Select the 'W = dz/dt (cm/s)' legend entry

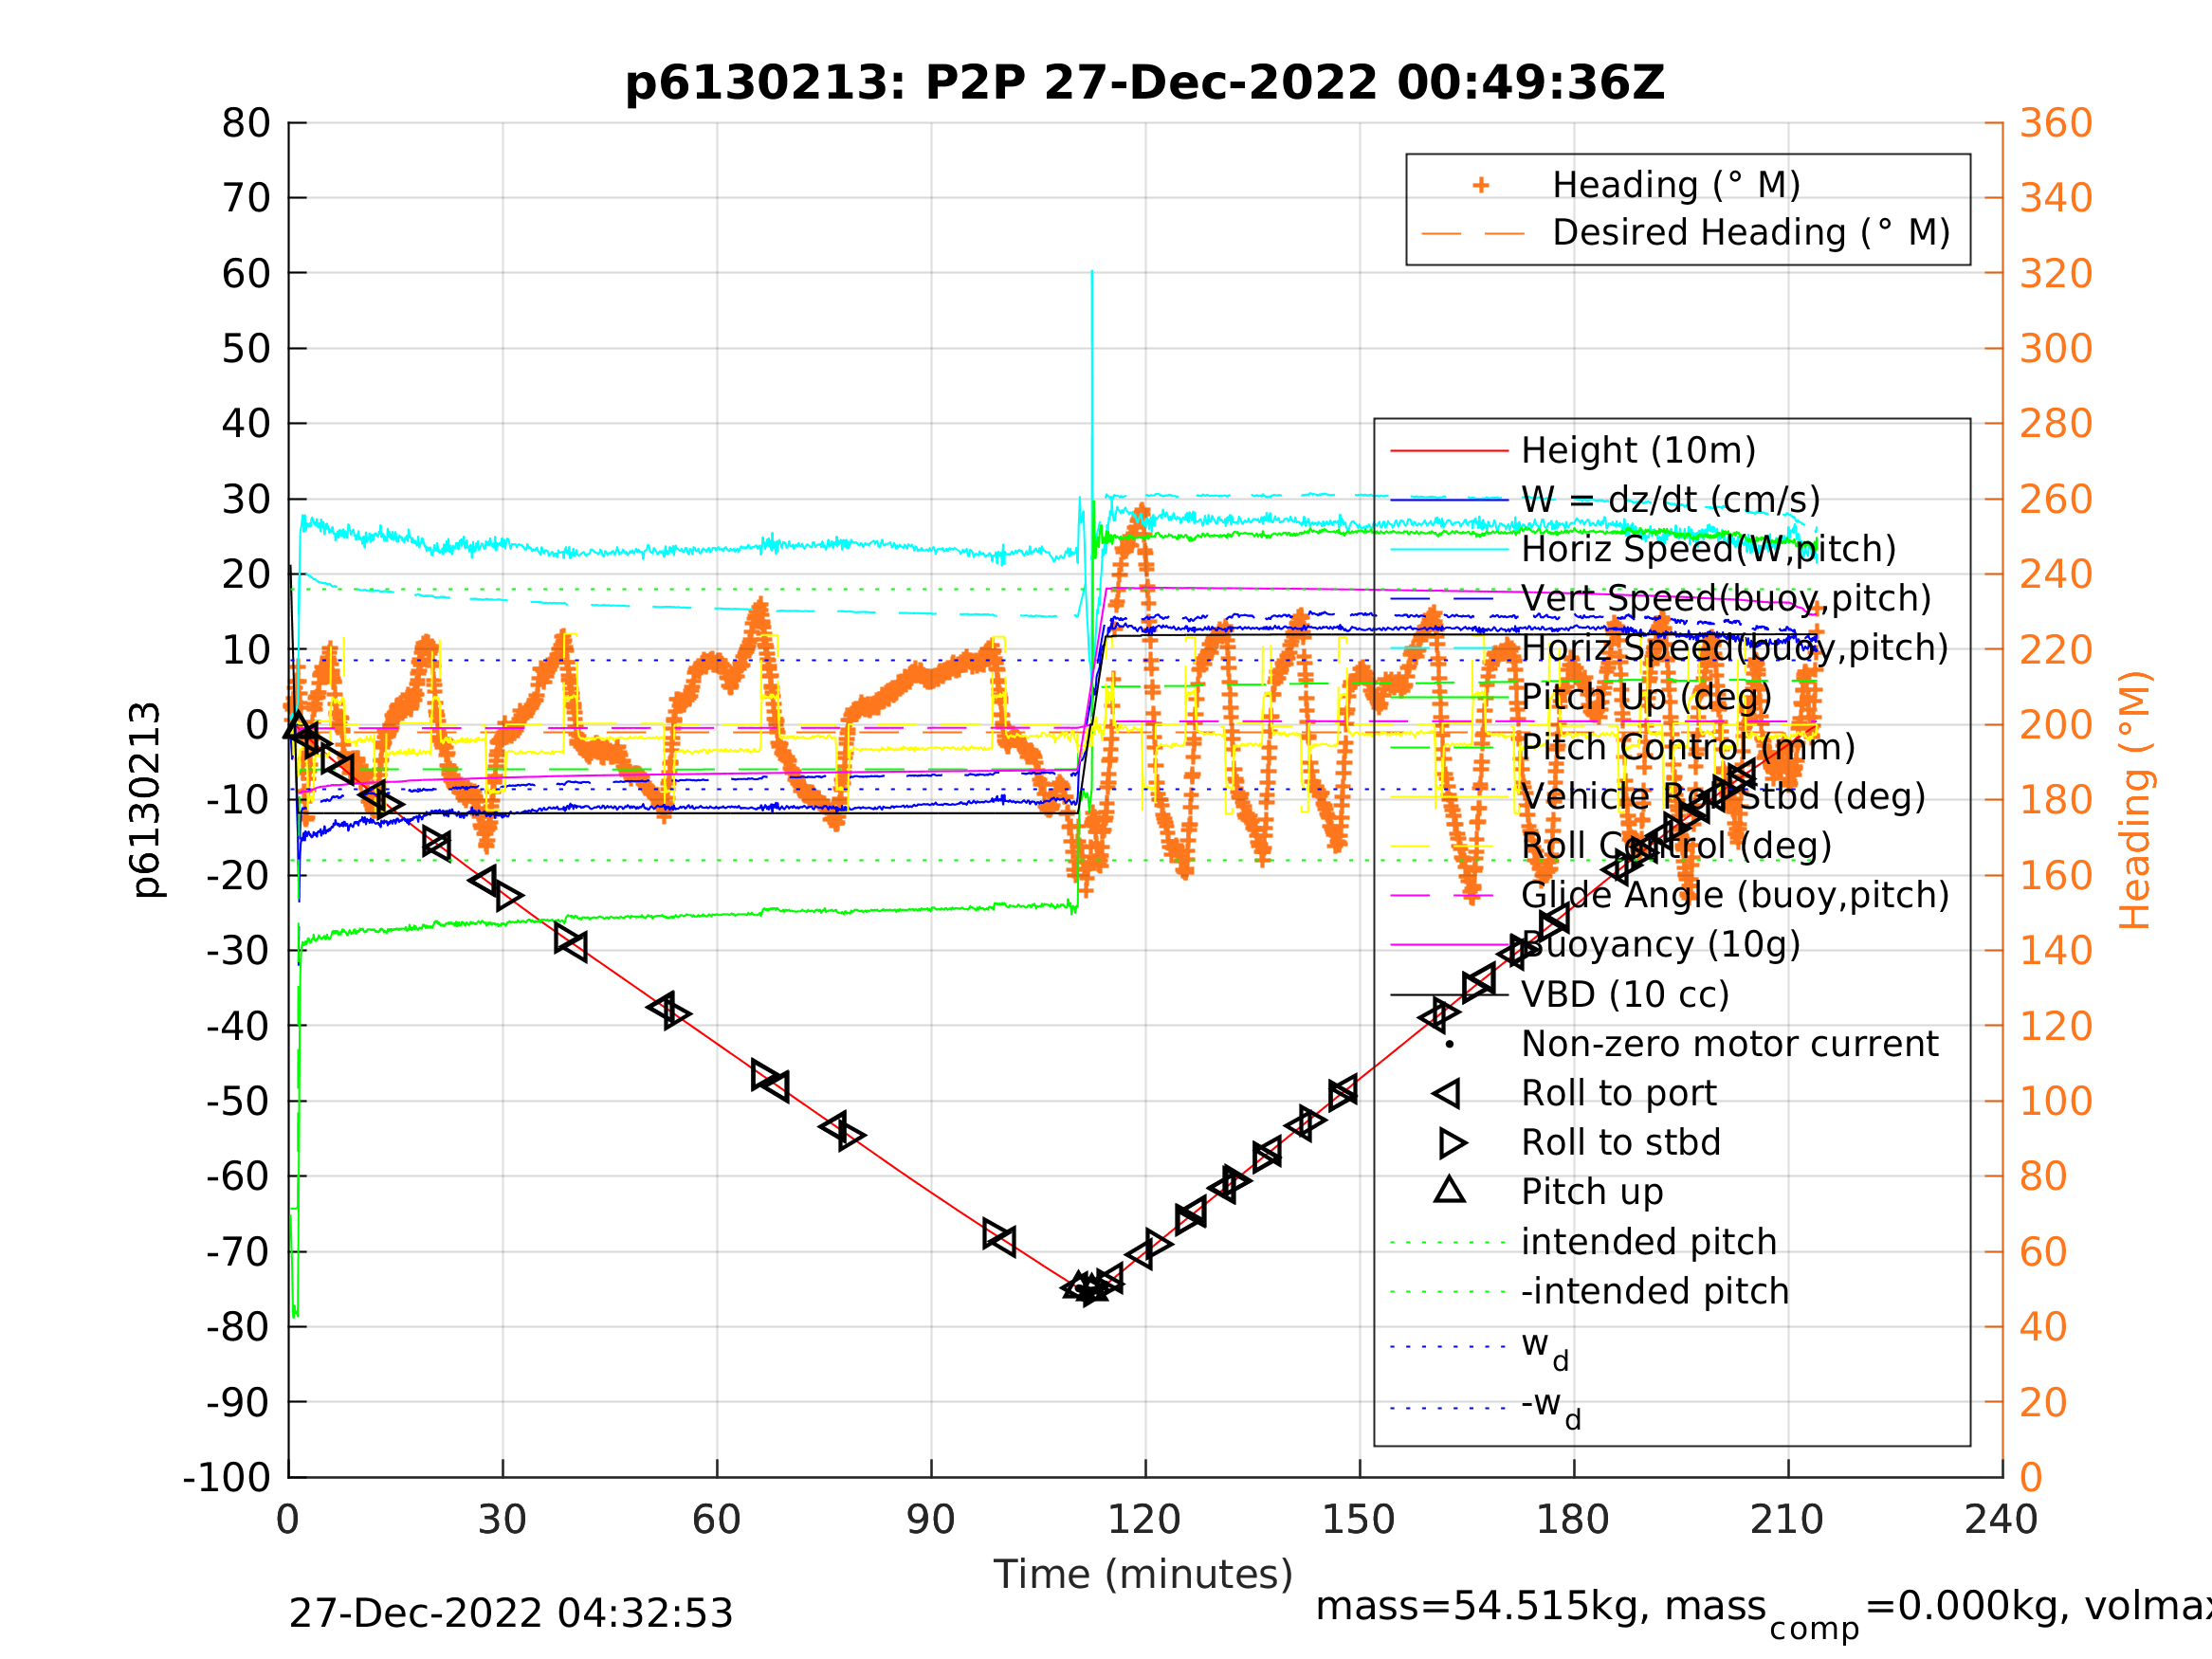coord(1670,500)
